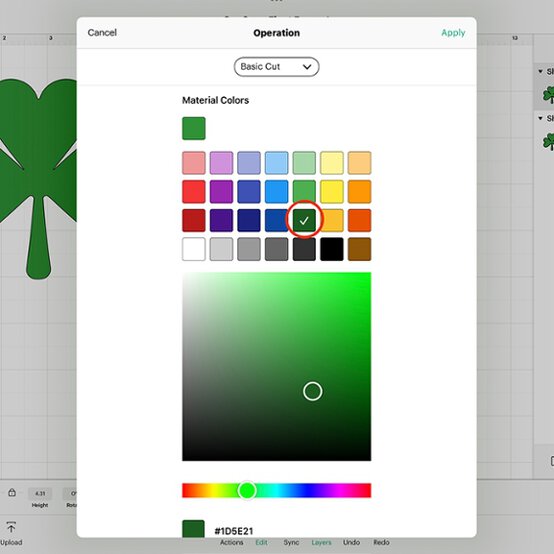Choose the indigo blue swatch in second row
The image size is (554, 554).
(249, 191)
